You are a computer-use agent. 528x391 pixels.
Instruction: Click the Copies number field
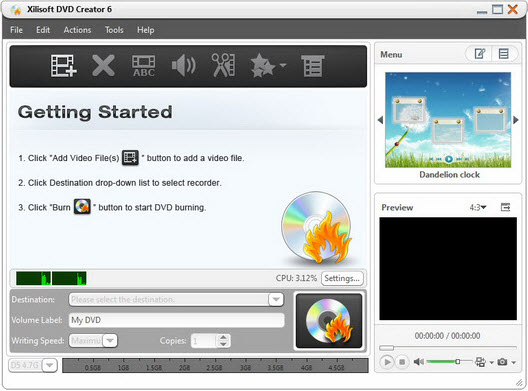[x=204, y=341]
